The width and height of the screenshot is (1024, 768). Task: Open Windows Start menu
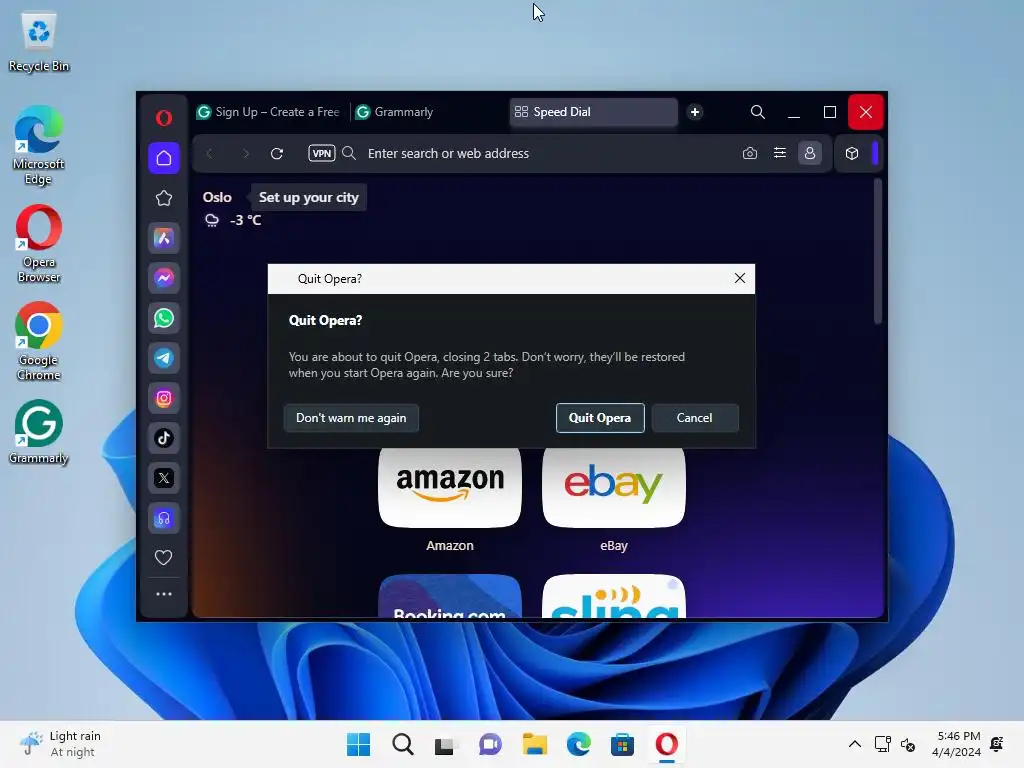[358, 744]
